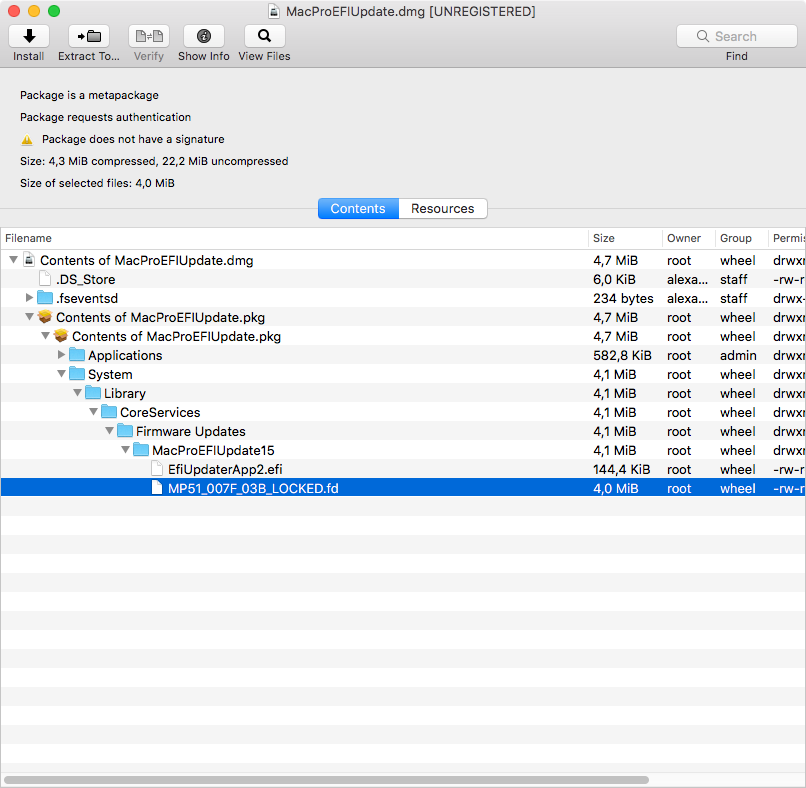806x788 pixels.
Task: Click the .DS_Store file icon
Action: [45, 279]
